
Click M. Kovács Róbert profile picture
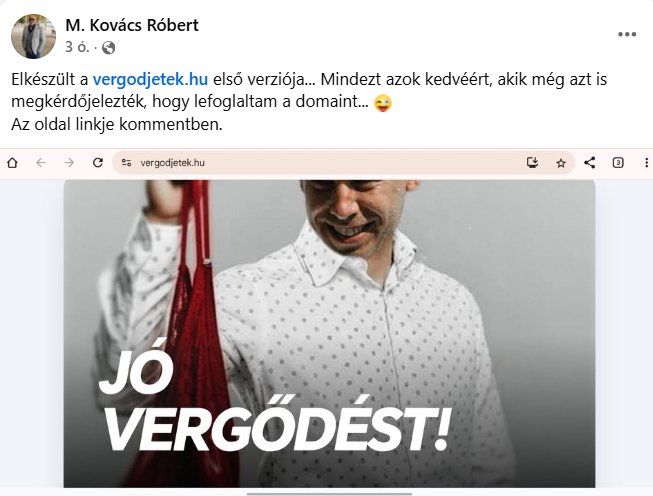(x=33, y=36)
